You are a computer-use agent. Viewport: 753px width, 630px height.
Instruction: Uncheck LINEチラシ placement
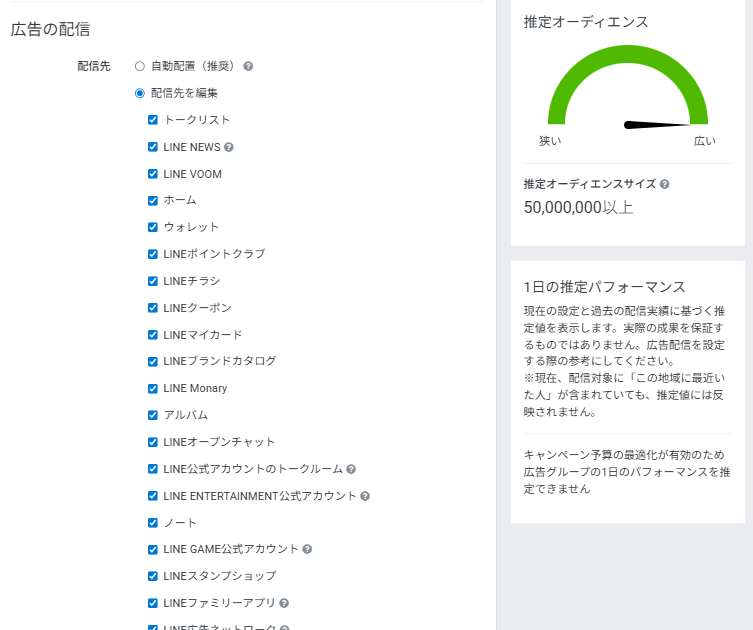[153, 281]
